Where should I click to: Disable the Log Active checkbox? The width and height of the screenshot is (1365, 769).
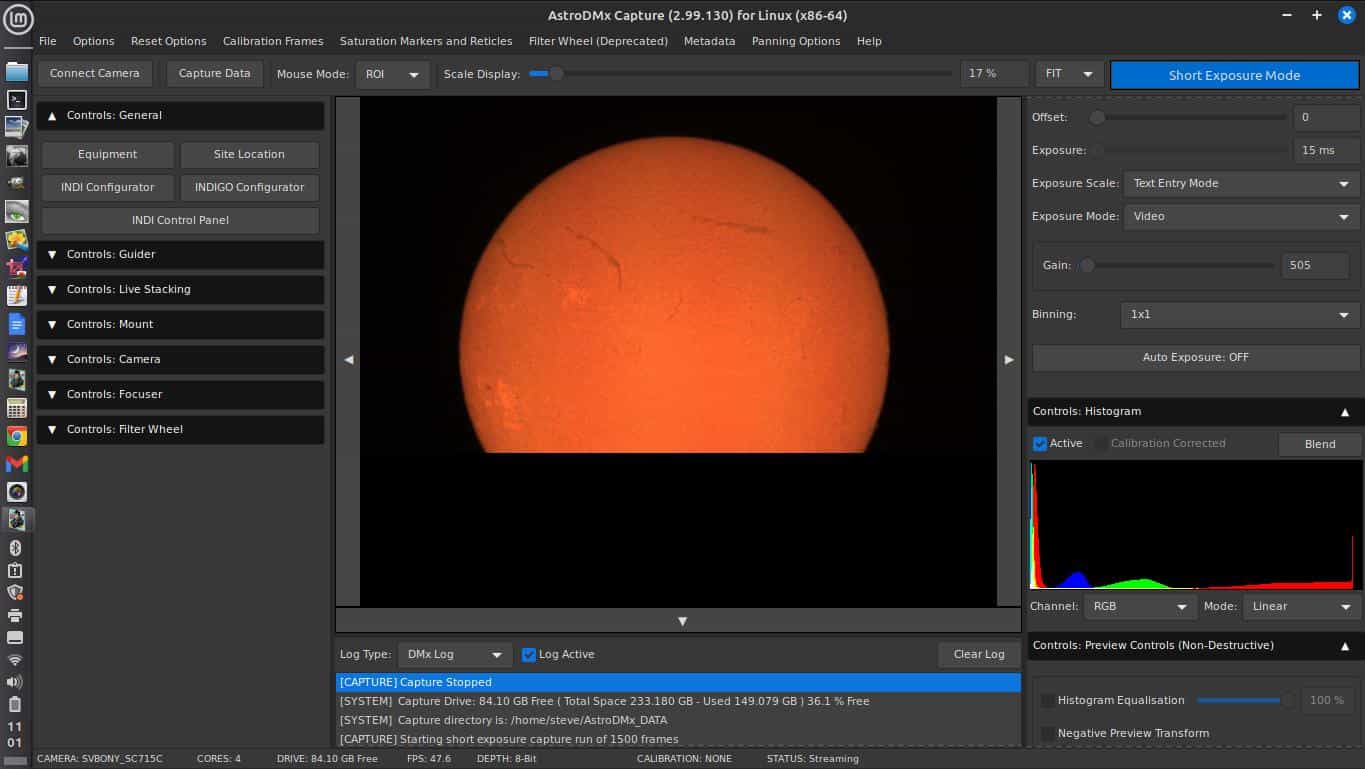coord(529,655)
